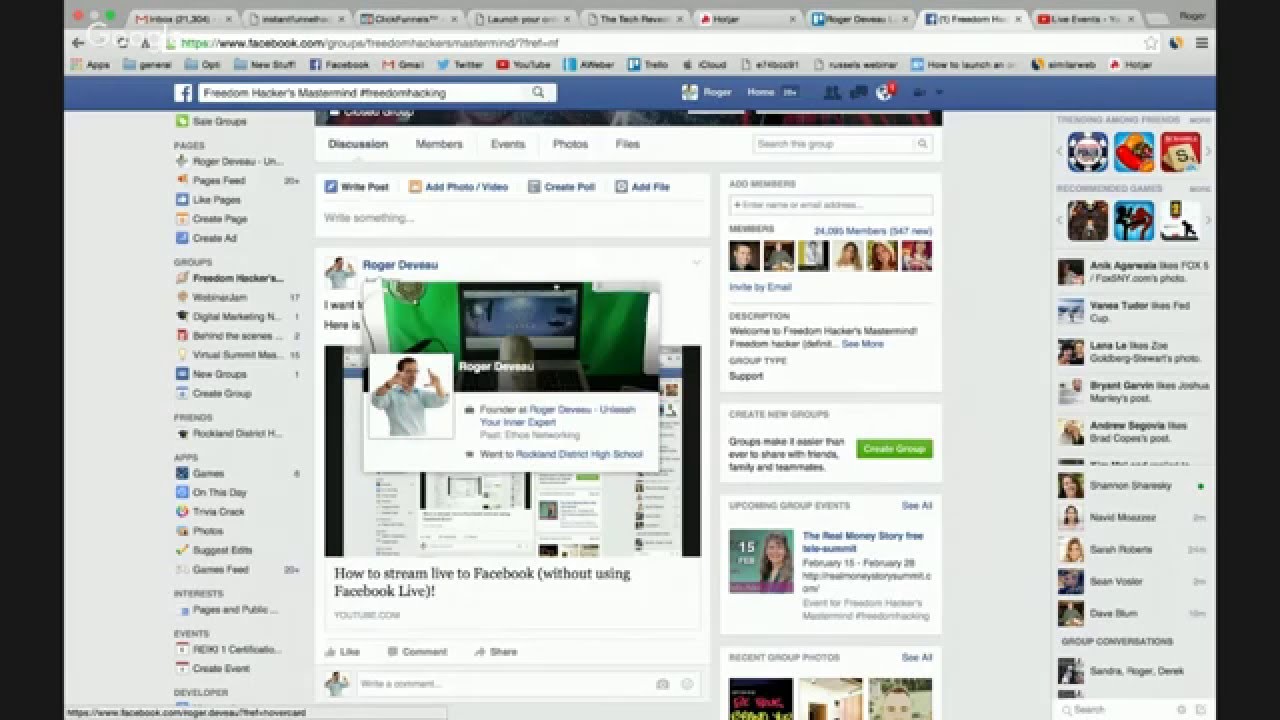Open YouTube bookmark in bookmarks bar

523,65
